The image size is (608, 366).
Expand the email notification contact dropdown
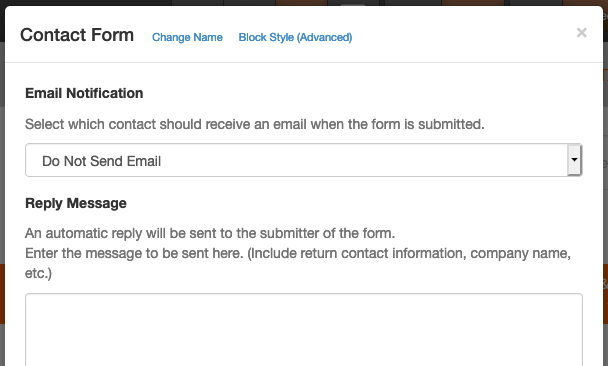pyautogui.click(x=304, y=160)
